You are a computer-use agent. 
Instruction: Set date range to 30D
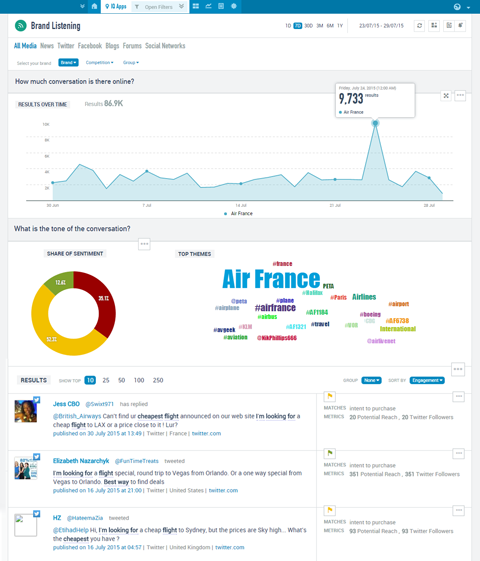pyautogui.click(x=308, y=26)
